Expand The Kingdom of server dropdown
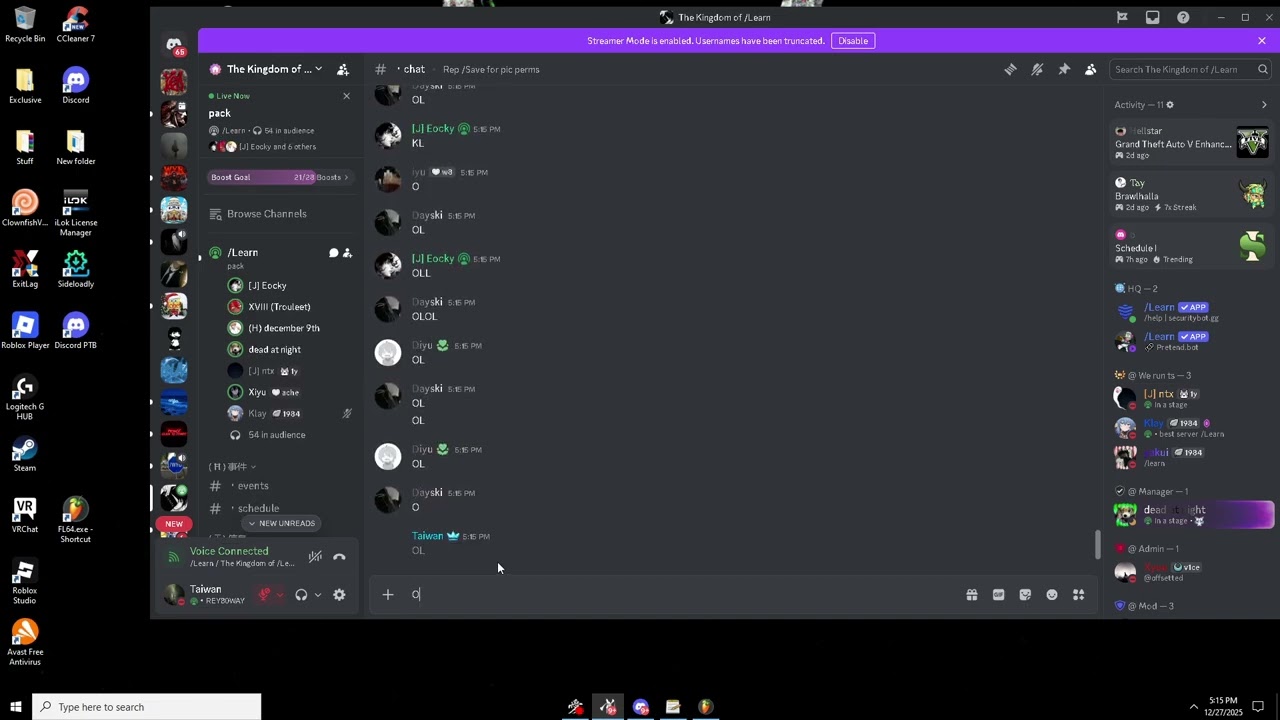The image size is (1280, 720). (318, 69)
